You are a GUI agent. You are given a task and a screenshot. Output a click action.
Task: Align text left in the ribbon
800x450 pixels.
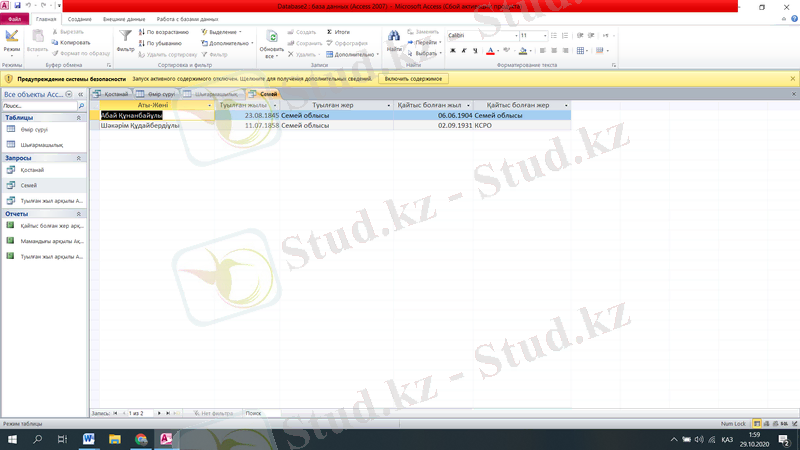pyautogui.click(x=542, y=51)
